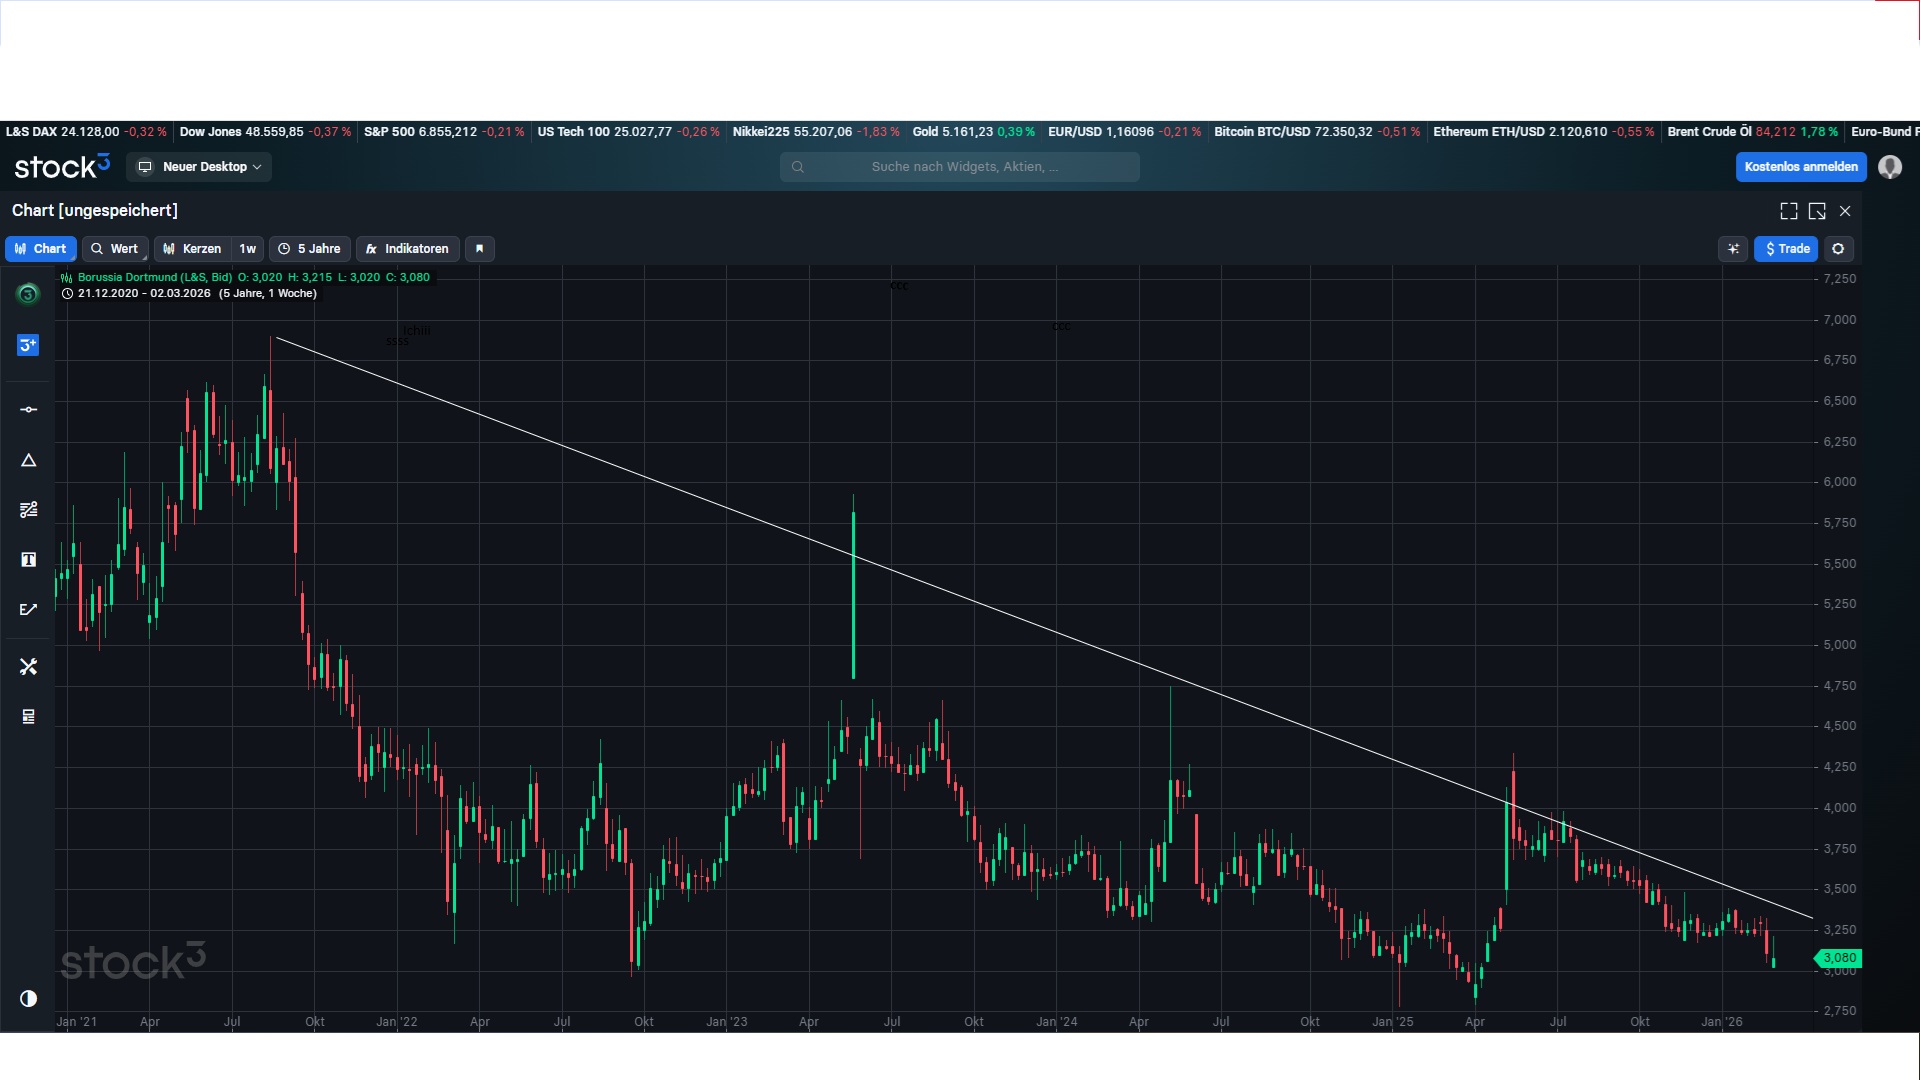The height and width of the screenshot is (1080, 1921).
Task: Select the Chart tab button
Action: pos(40,249)
